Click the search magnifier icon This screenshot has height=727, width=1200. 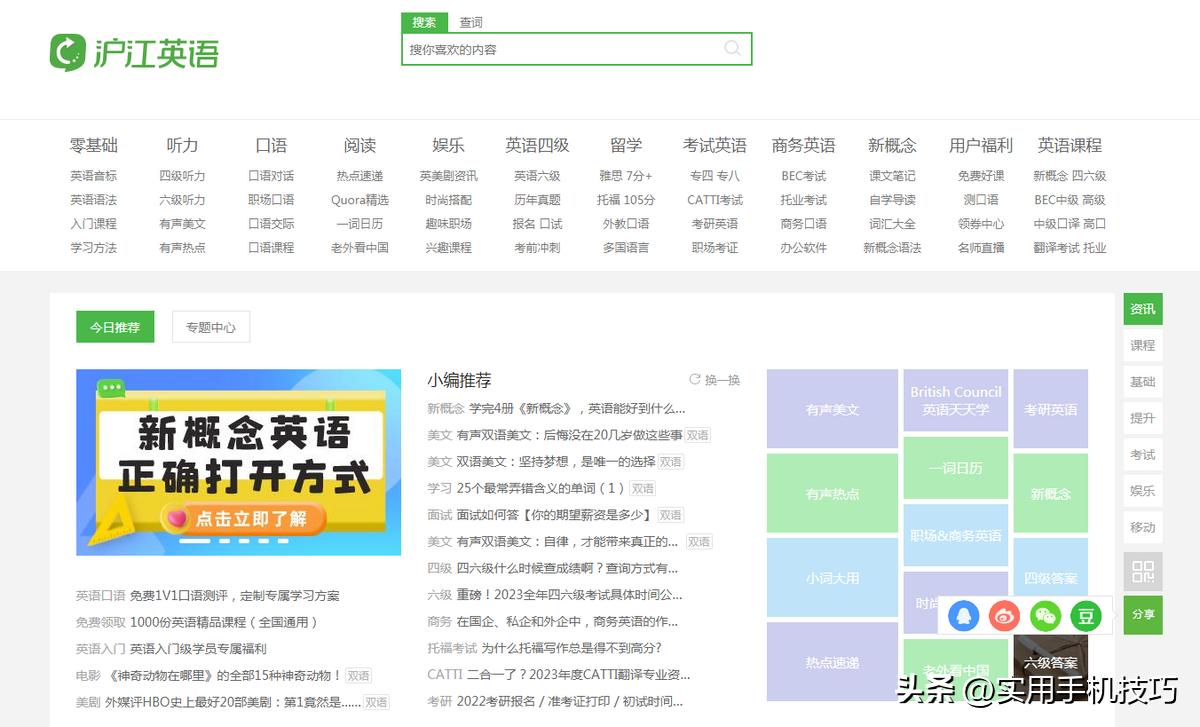pyautogui.click(x=733, y=48)
